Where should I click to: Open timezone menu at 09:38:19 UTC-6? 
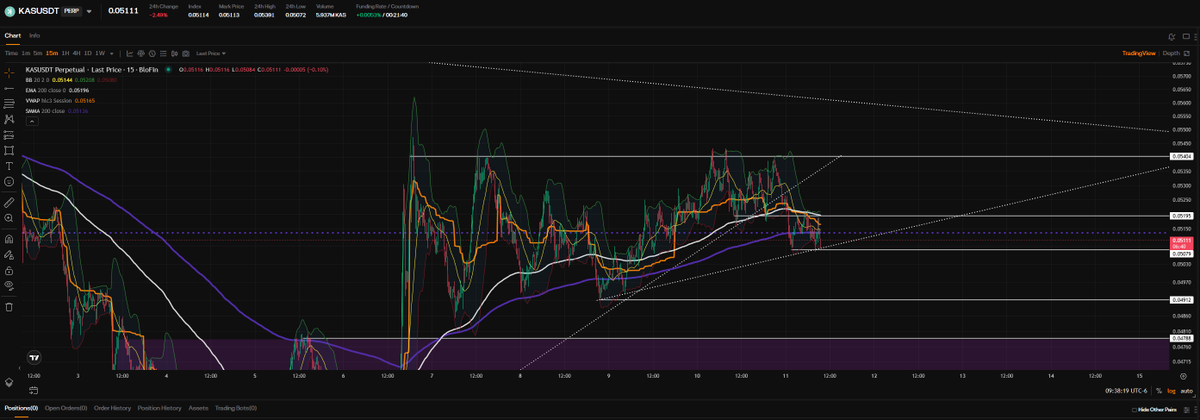point(1126,390)
